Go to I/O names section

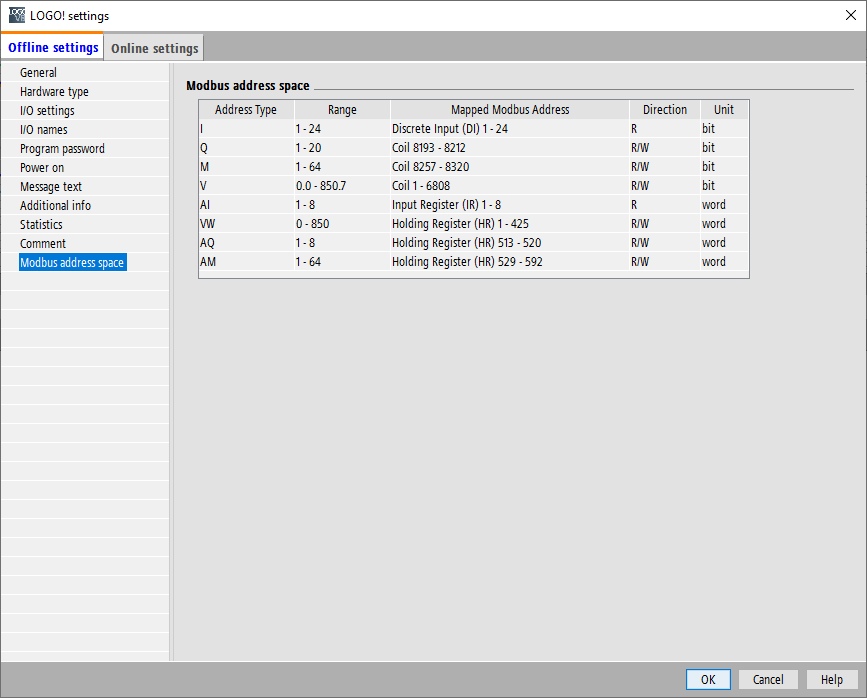pyautogui.click(x=44, y=129)
